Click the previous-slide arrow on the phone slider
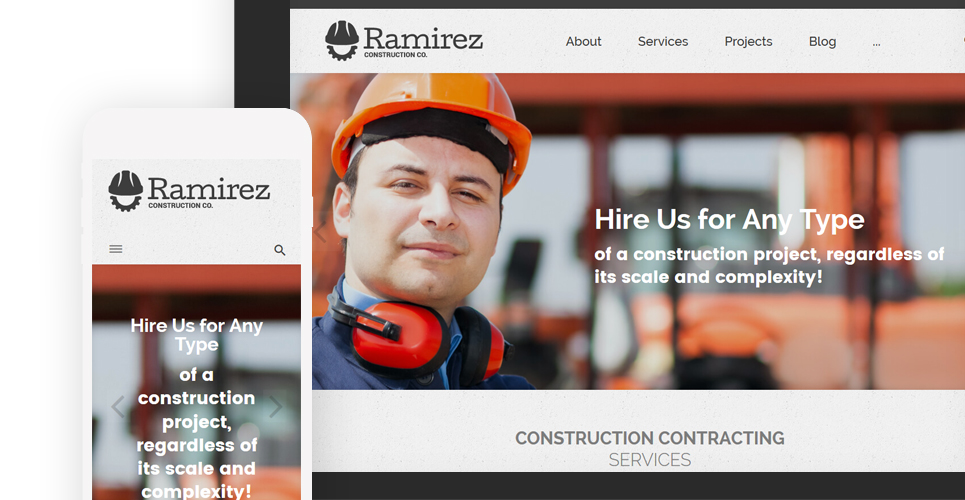 [118, 406]
